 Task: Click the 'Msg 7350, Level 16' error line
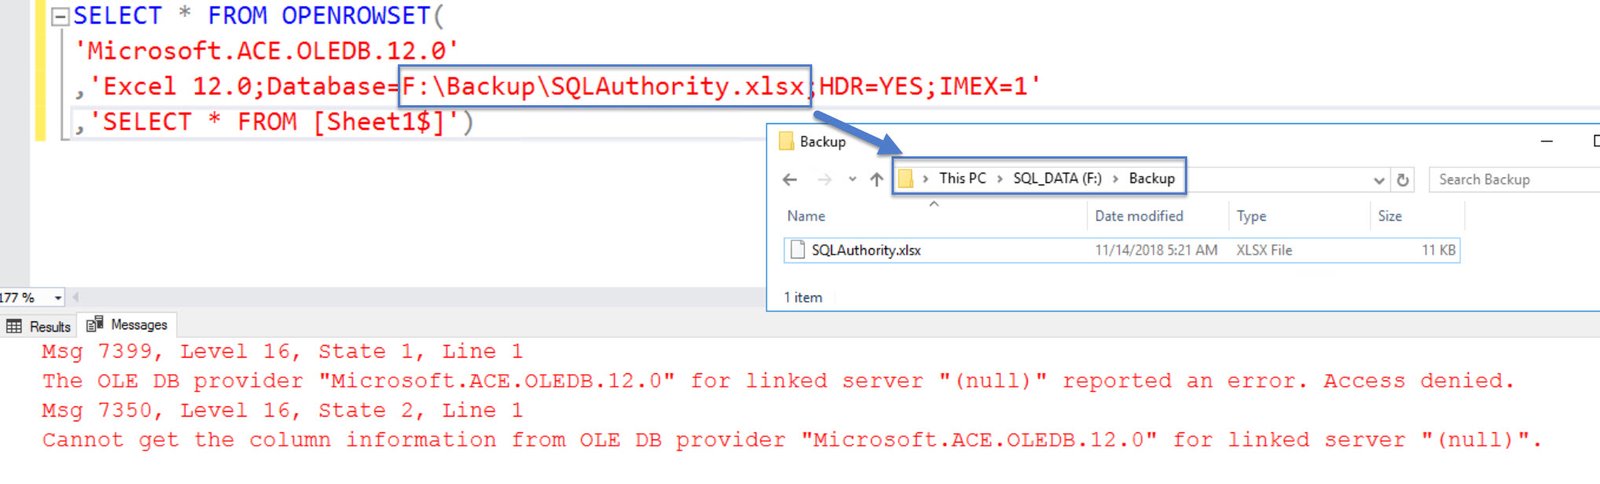282,411
